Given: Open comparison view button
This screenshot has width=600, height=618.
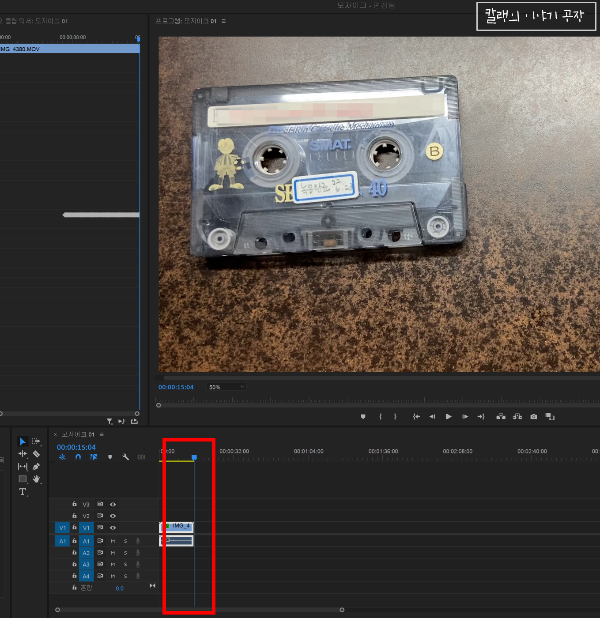Looking at the screenshot, I should [550, 417].
